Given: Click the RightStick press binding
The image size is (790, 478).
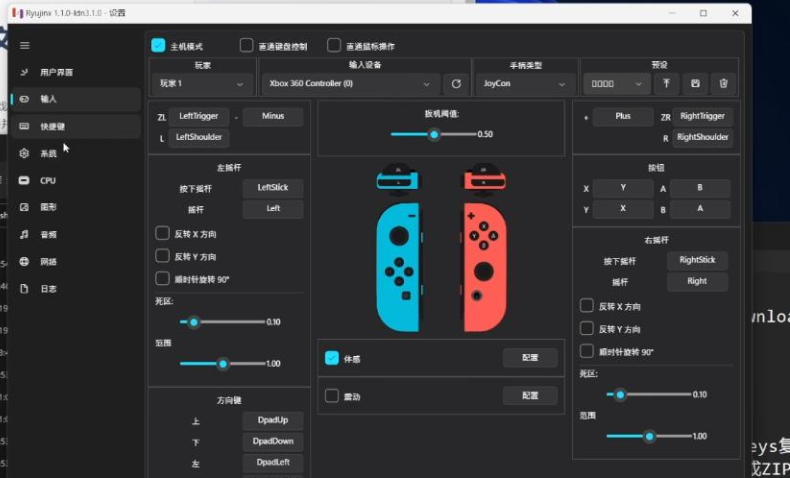Looking at the screenshot, I should pyautogui.click(x=697, y=260).
